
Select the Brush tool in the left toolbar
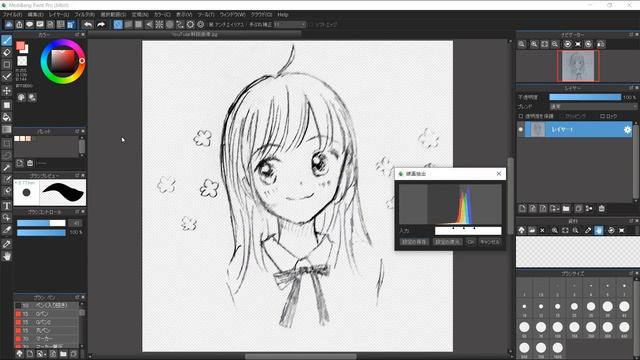click(7, 40)
